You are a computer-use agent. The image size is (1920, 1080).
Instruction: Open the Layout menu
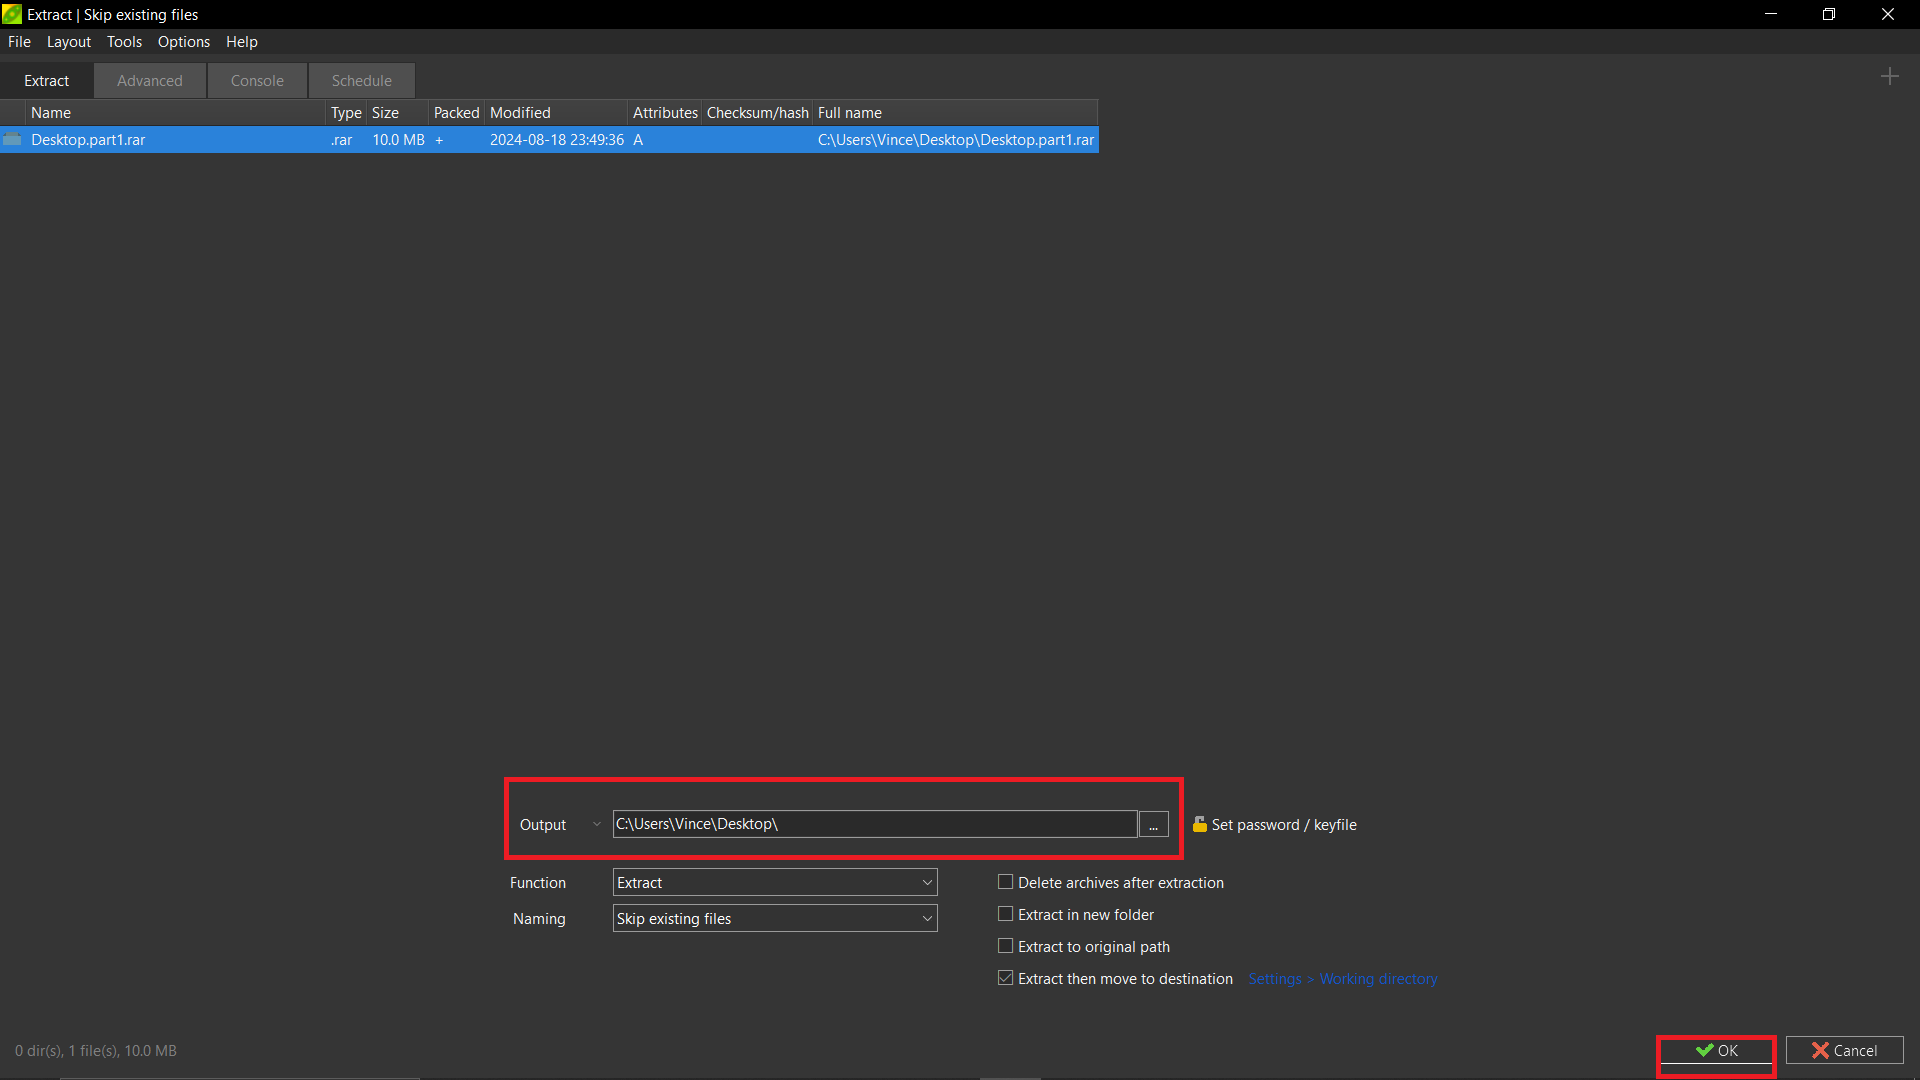[69, 42]
